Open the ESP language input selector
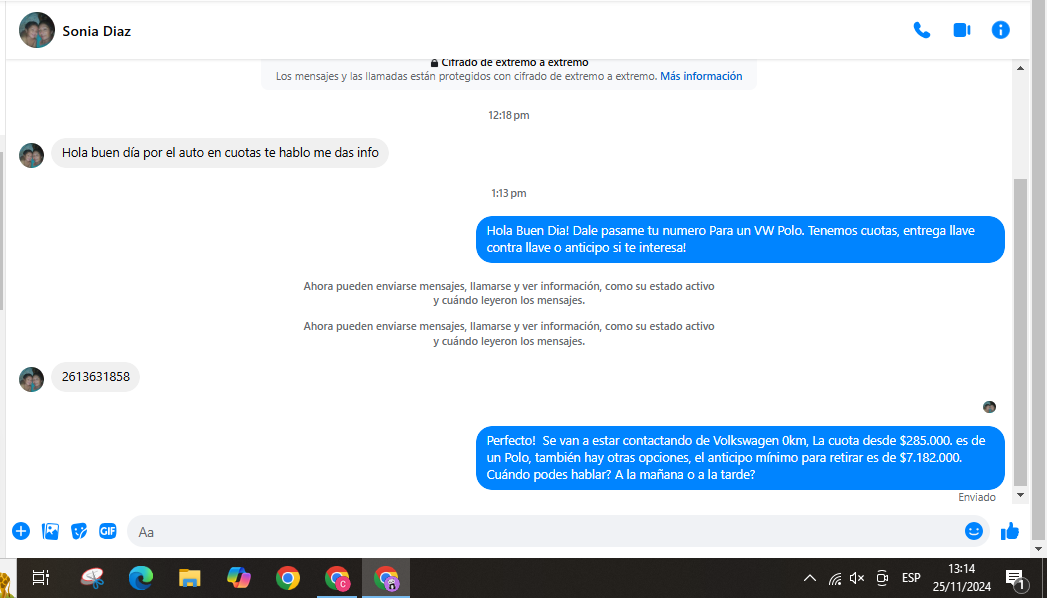Viewport: 1047px width, 598px height. [x=911, y=578]
